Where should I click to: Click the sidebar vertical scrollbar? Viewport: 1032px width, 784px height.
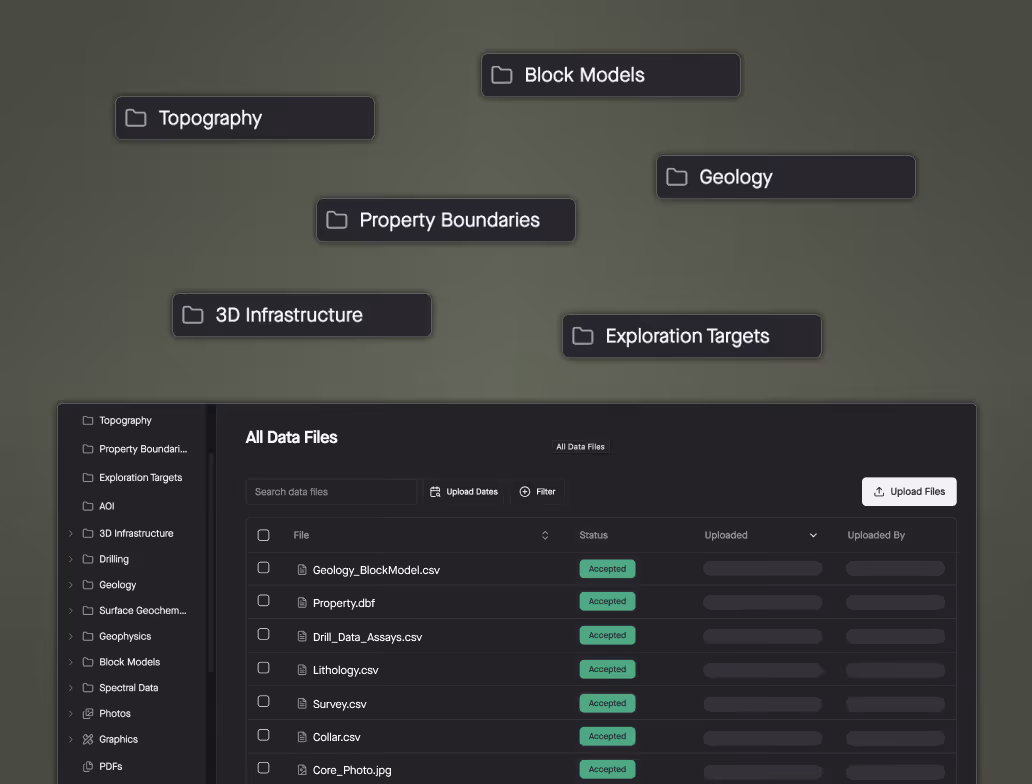[211, 563]
